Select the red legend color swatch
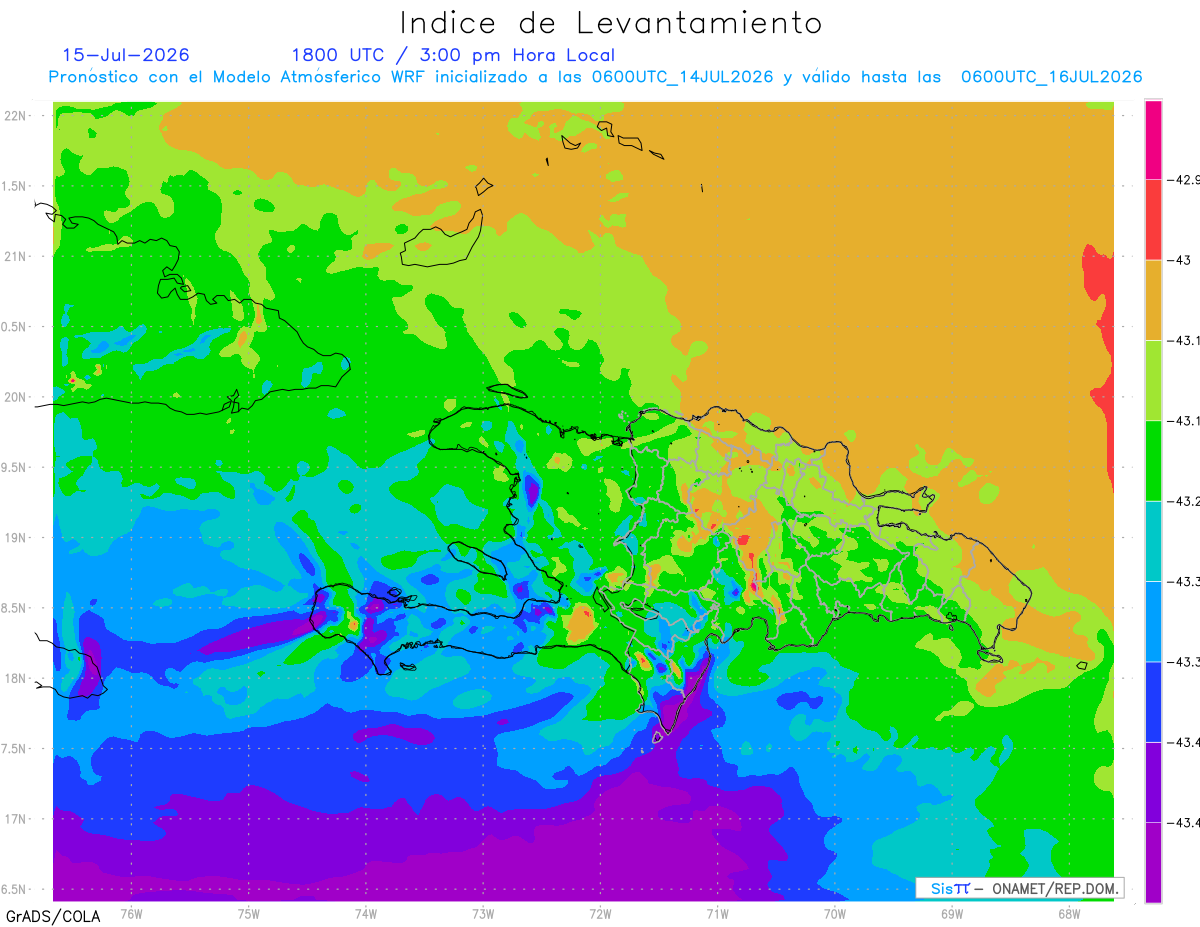Screen dimensions: 1200x927 [x=1153, y=220]
